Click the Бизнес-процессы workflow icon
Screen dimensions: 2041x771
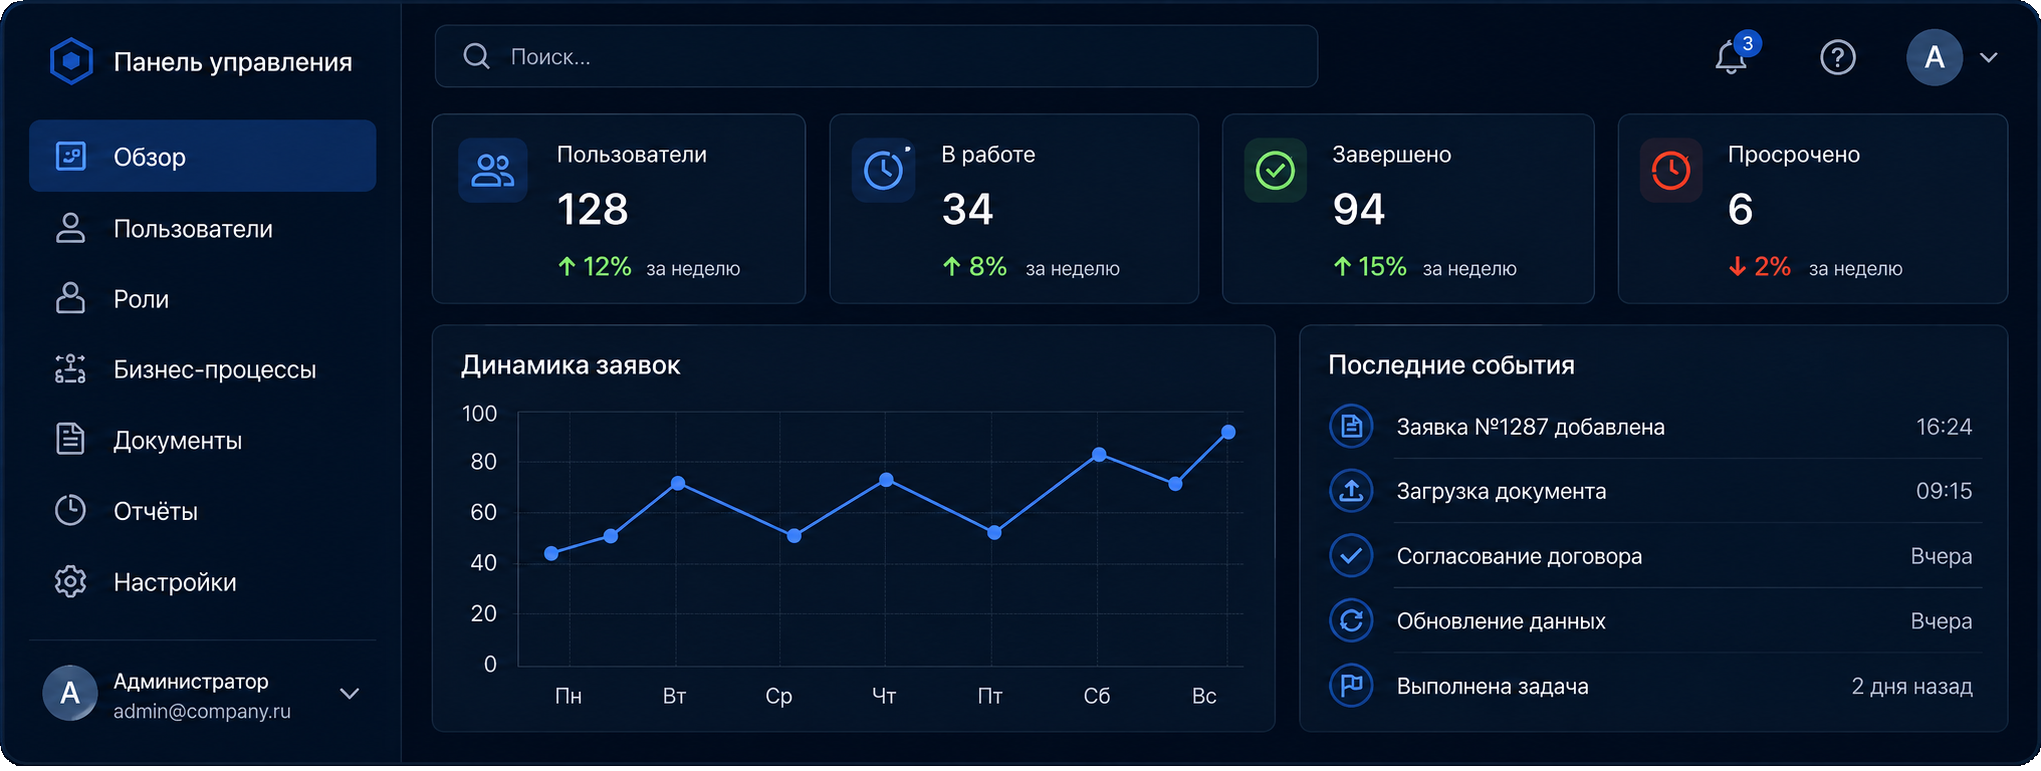click(x=70, y=369)
